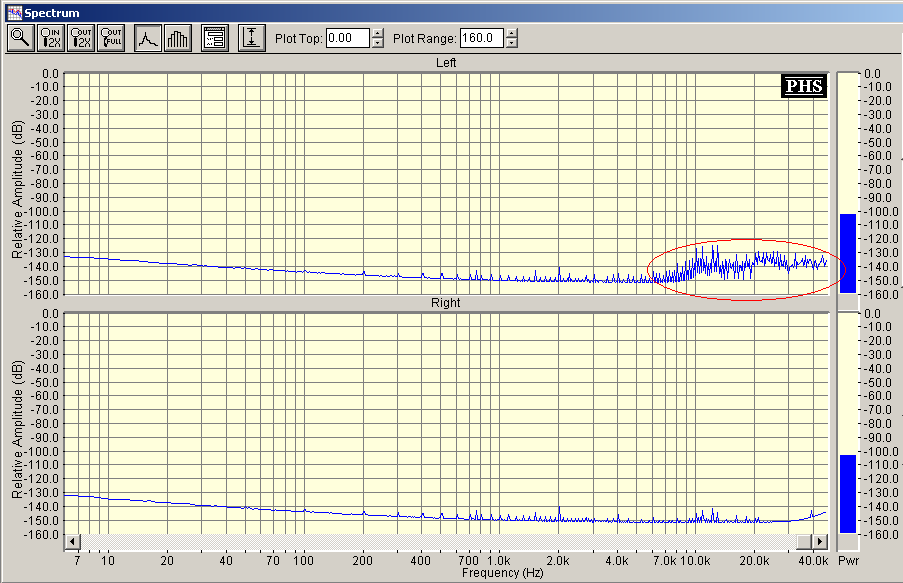Viewport: 903px width, 583px height.
Task: Click the Left channel power meter bar
Action: tap(847, 253)
